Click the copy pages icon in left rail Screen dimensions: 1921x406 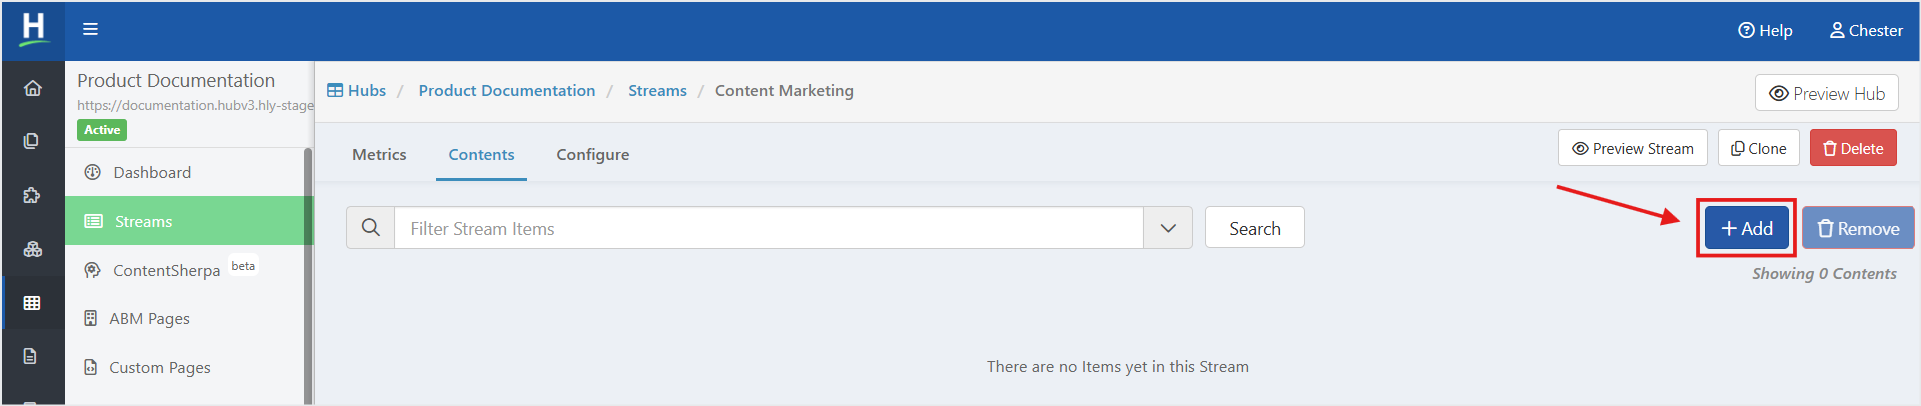(32, 141)
